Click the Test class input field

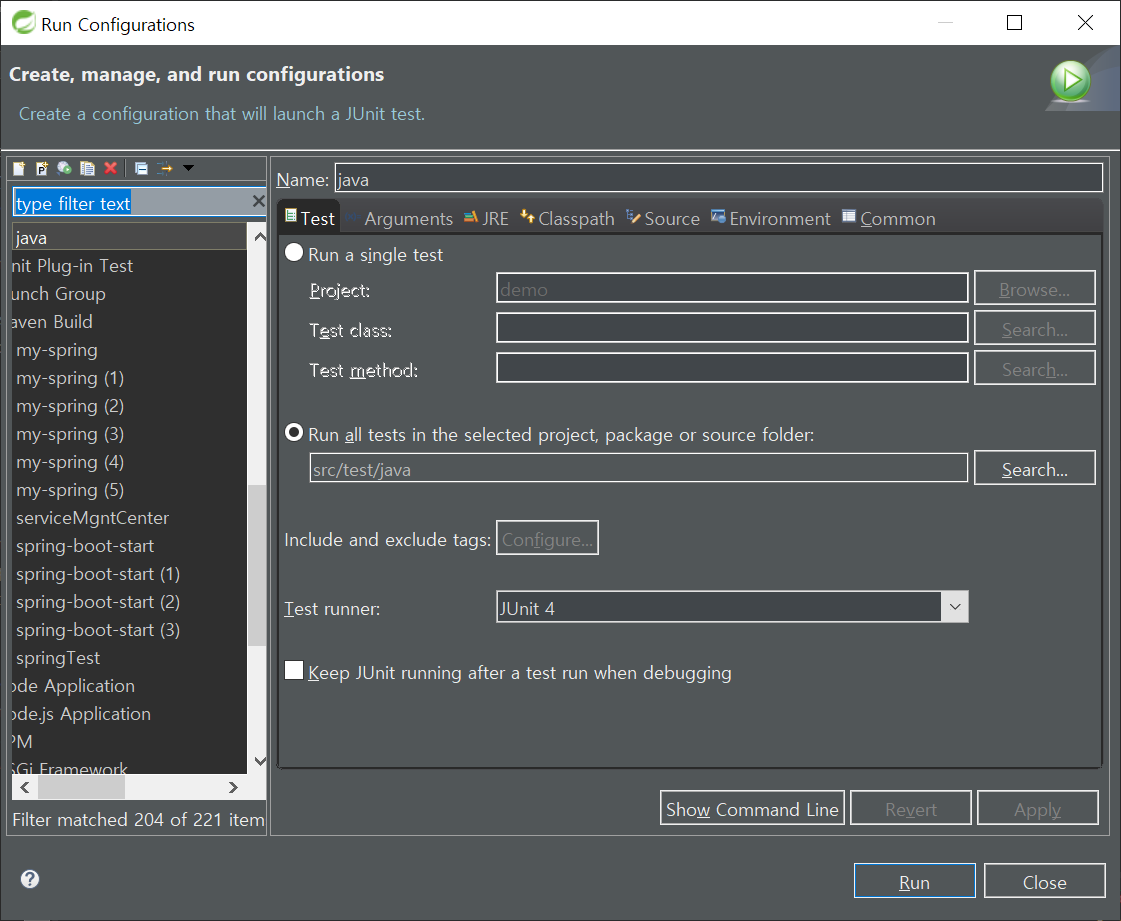[x=732, y=327]
